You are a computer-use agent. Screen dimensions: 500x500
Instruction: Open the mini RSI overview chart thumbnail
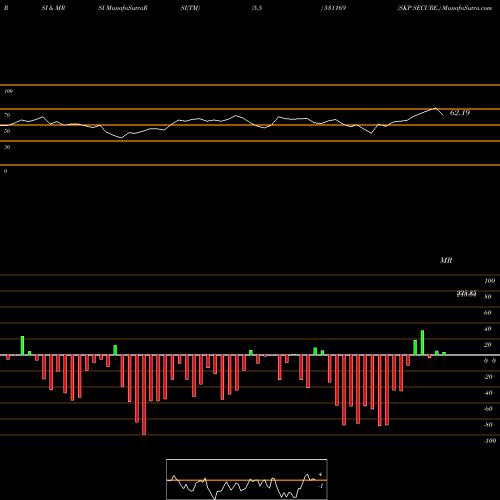coord(247,479)
